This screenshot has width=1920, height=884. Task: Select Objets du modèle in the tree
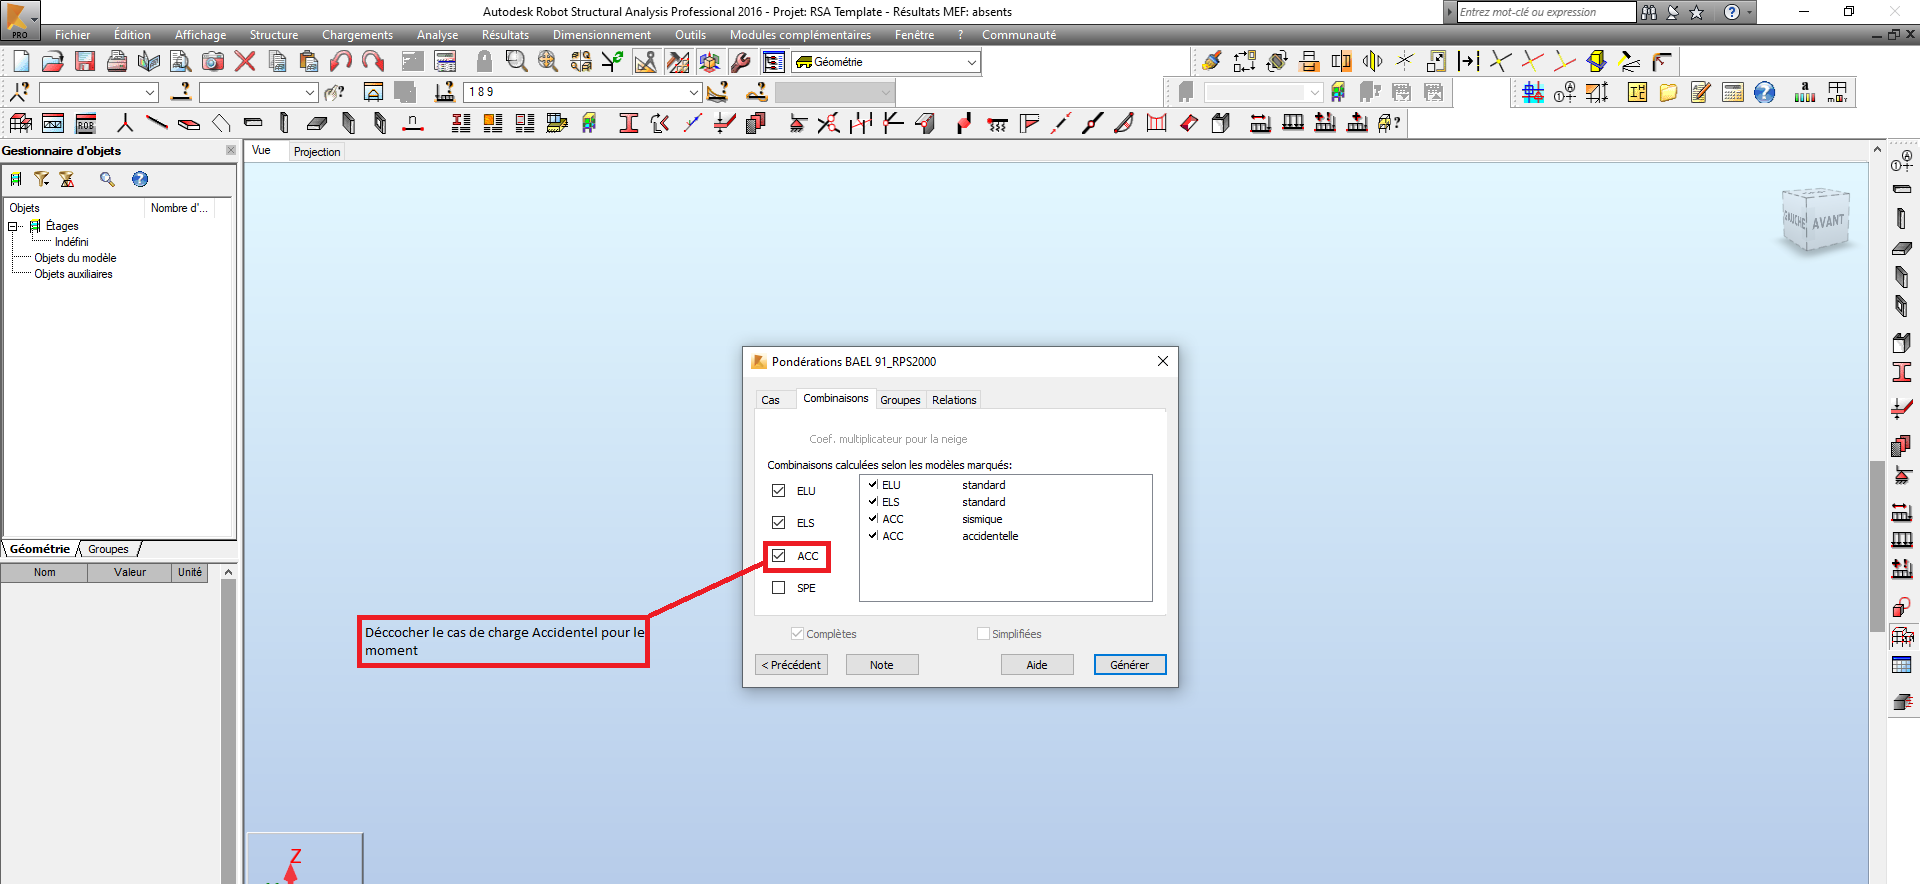coord(75,258)
